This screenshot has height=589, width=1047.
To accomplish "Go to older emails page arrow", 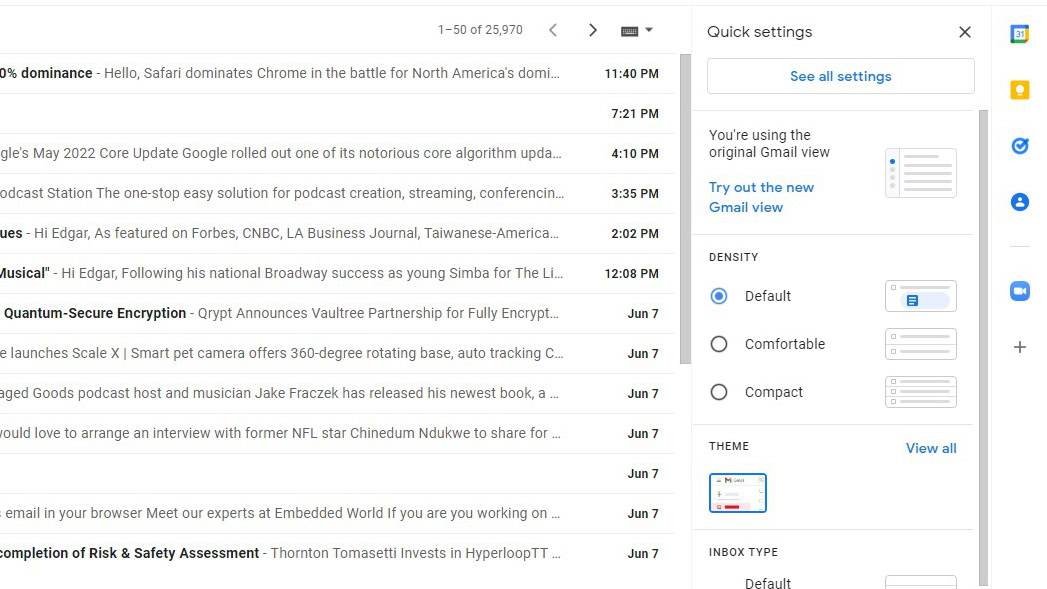I will tap(593, 30).
